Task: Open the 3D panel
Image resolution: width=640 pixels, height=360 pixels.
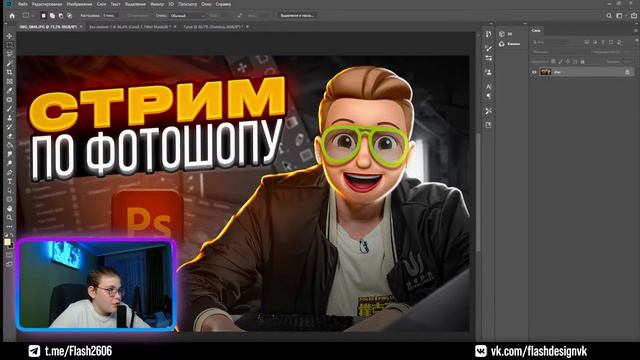Action: (506, 34)
